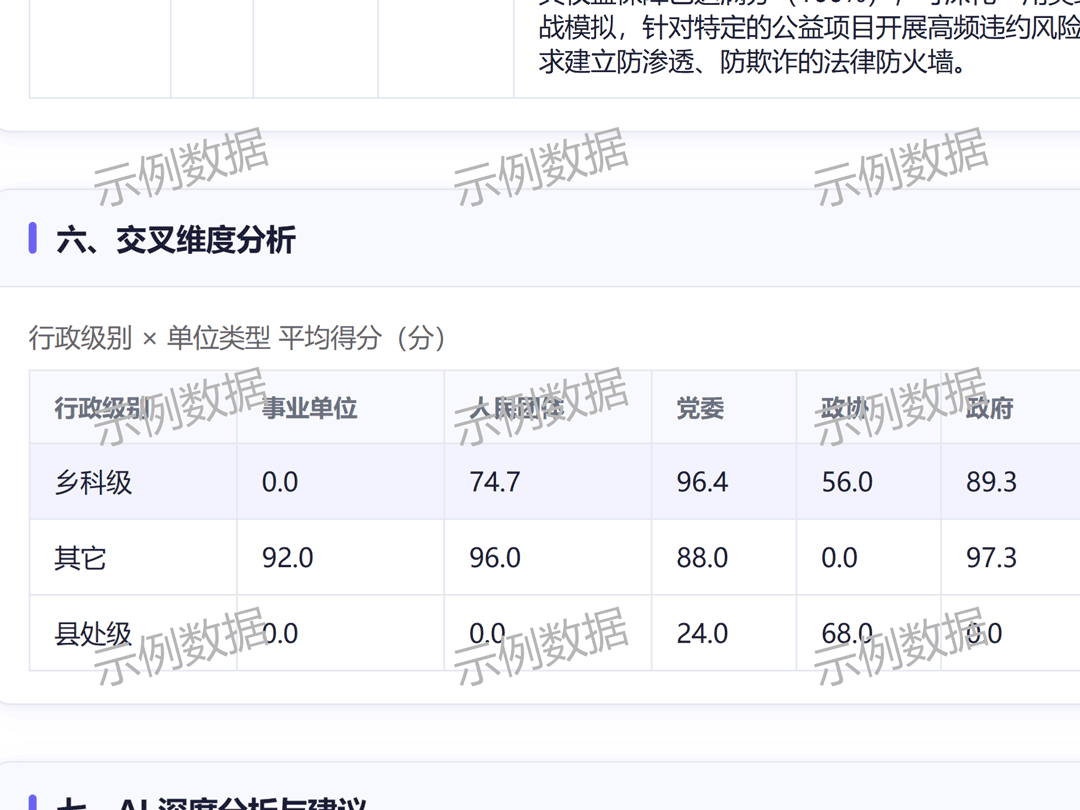Click 88.0 in the 其它 row
The width and height of the screenshot is (1080, 810).
[702, 558]
